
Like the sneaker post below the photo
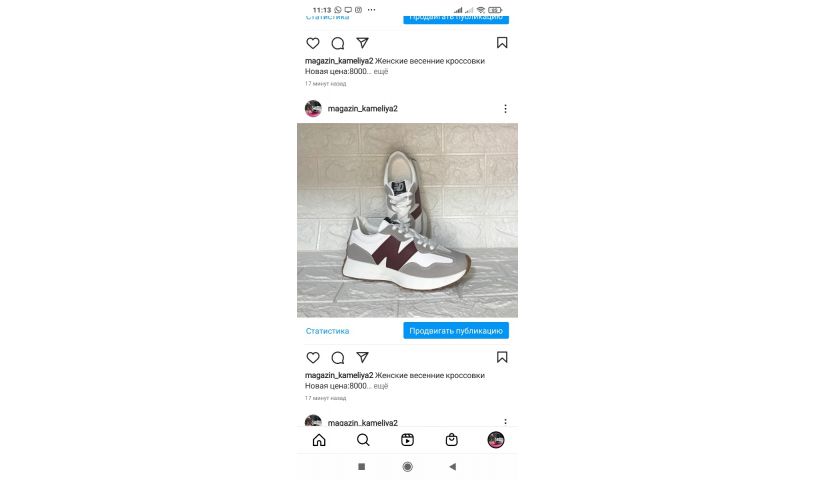(313, 358)
